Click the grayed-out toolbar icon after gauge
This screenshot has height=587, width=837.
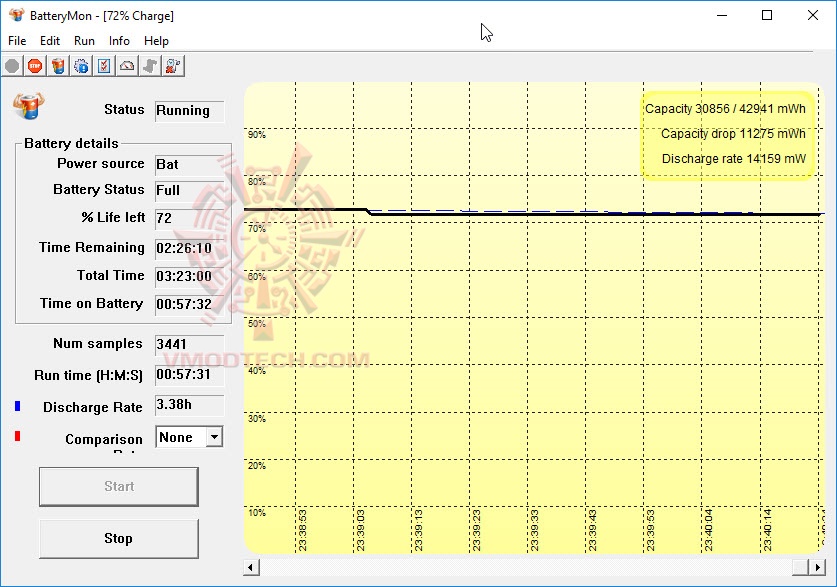click(150, 66)
